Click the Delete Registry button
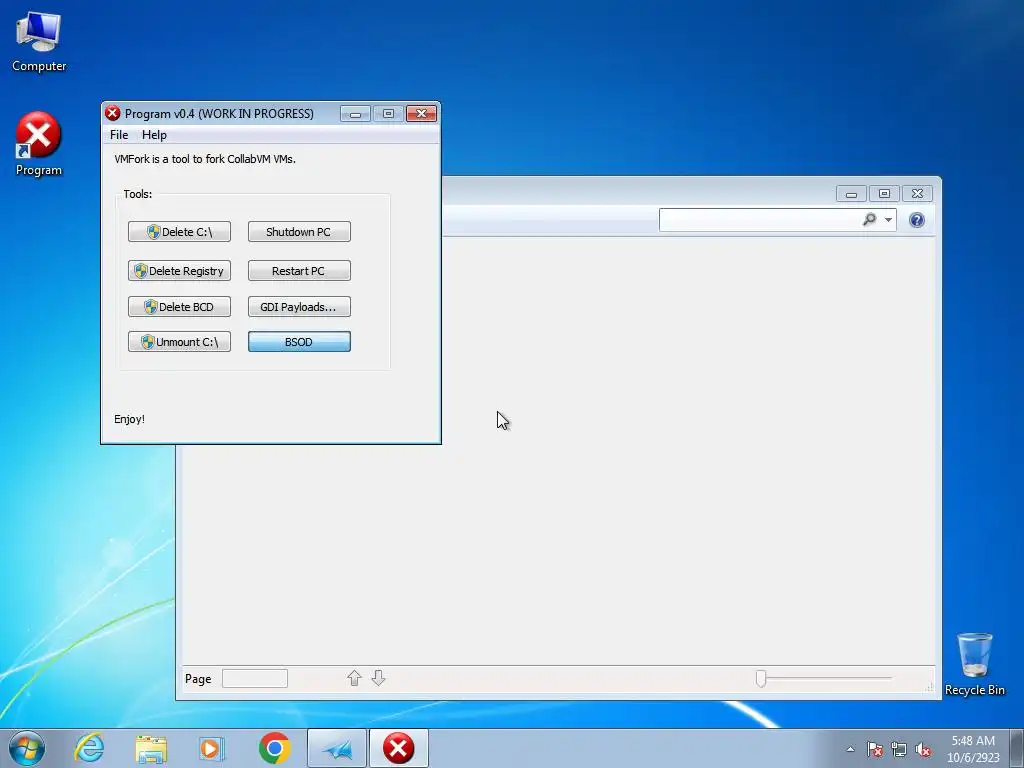Screen dimensions: 1024x768 [x=180, y=271]
